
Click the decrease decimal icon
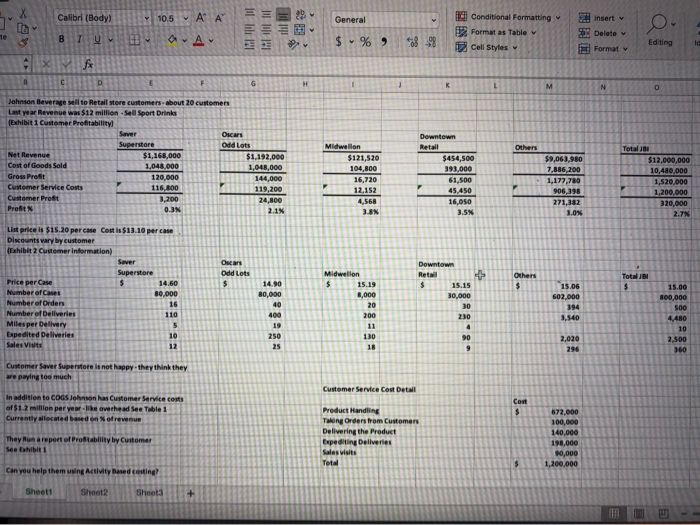[x=432, y=42]
